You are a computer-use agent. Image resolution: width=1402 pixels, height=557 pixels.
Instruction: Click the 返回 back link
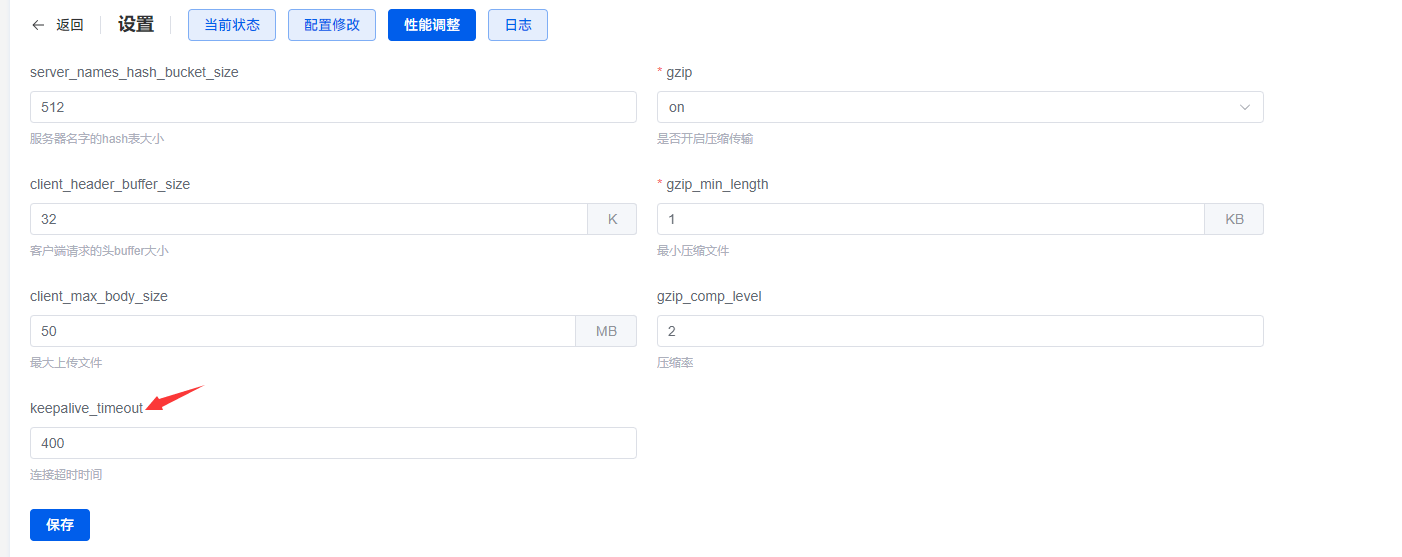tap(70, 25)
